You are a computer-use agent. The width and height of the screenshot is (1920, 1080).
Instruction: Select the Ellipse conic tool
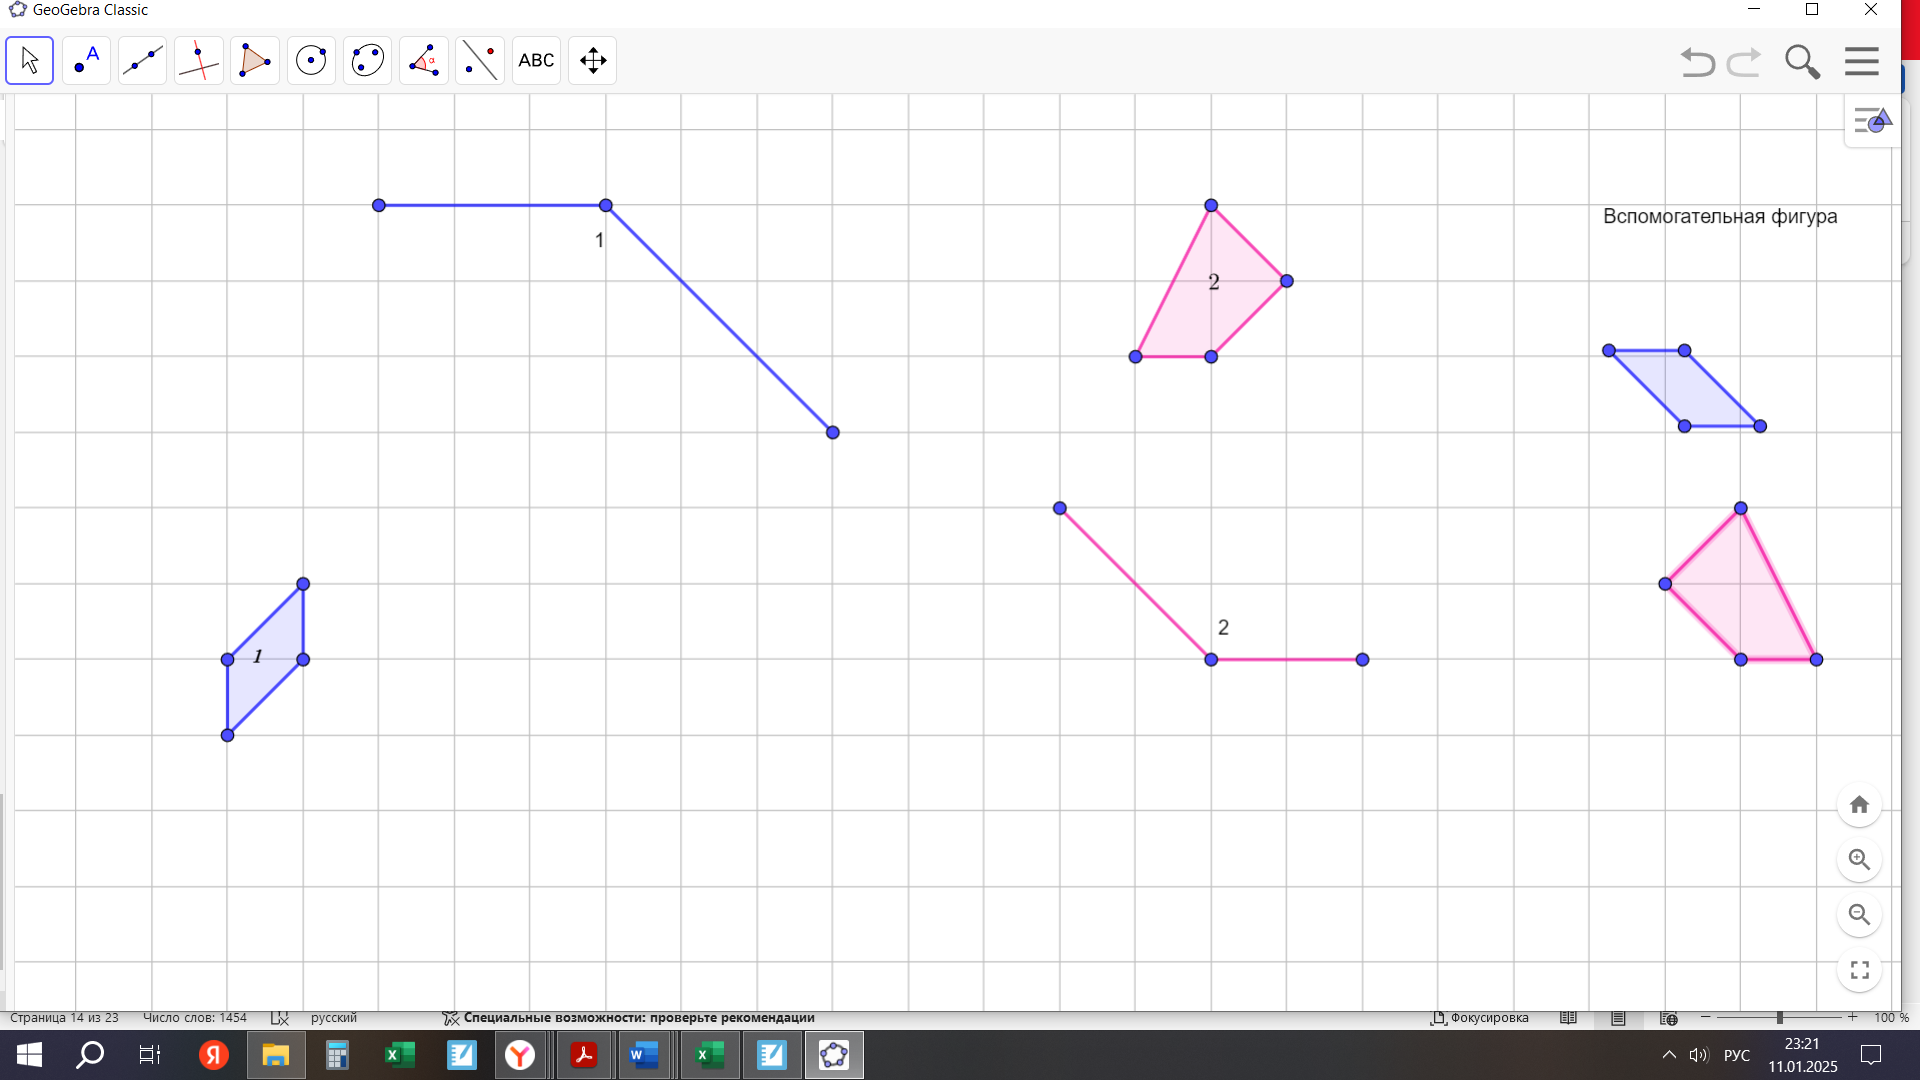tap(367, 61)
